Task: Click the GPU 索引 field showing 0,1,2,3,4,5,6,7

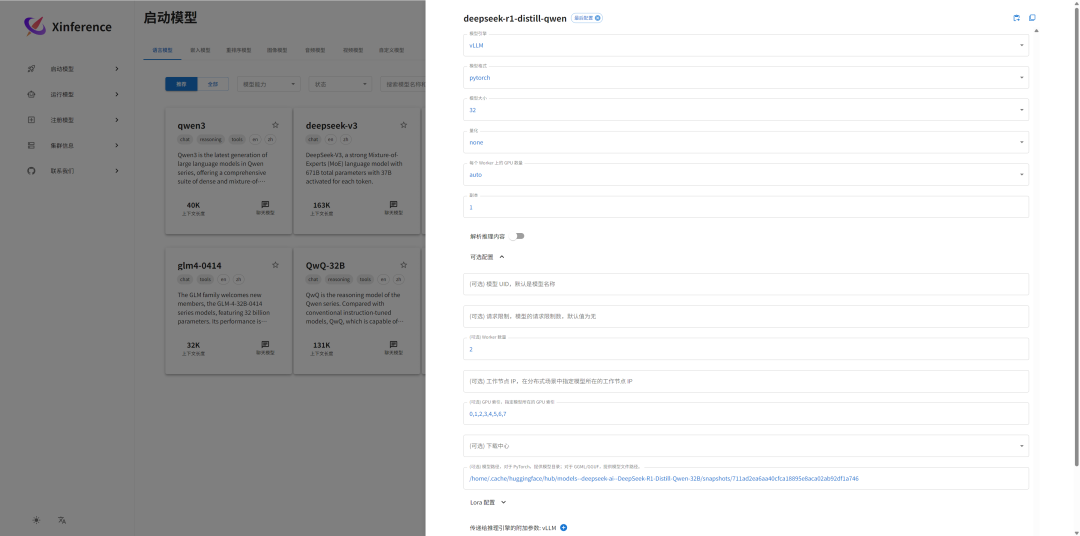Action: pos(746,413)
